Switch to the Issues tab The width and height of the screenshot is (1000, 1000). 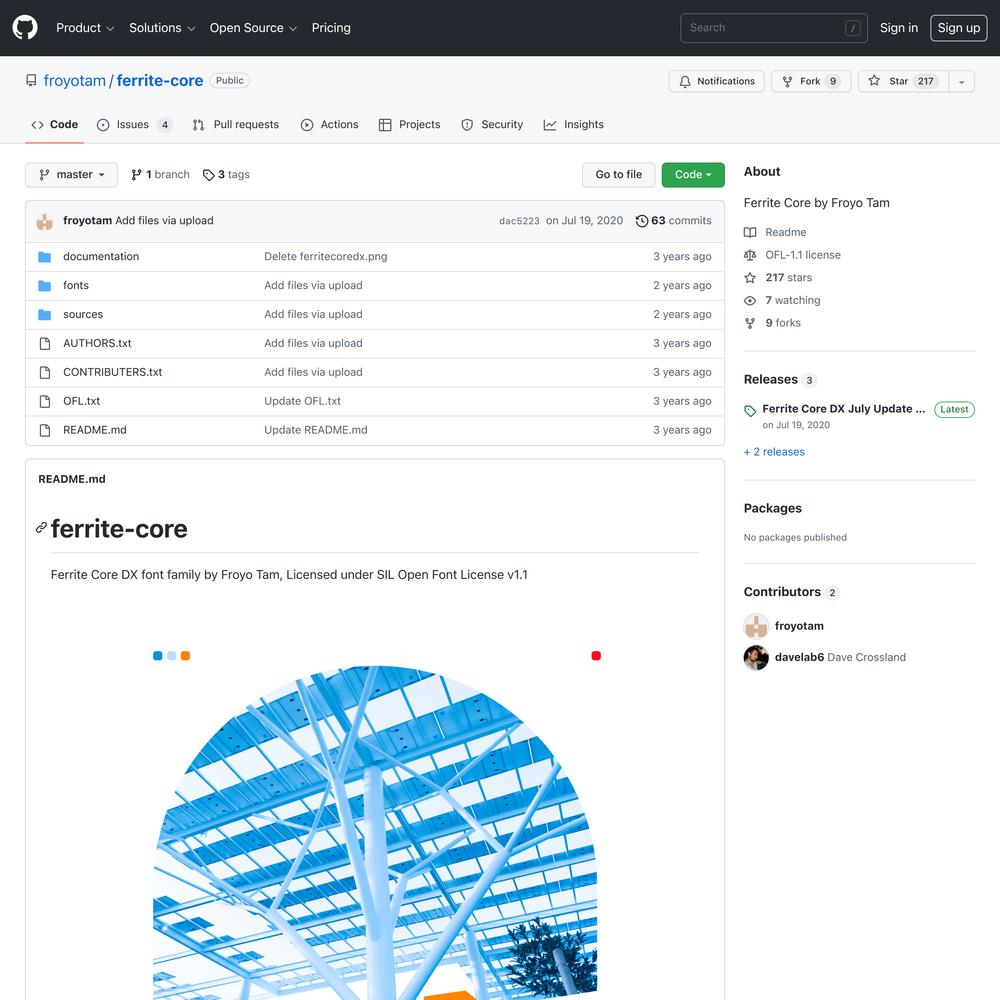click(x=134, y=124)
